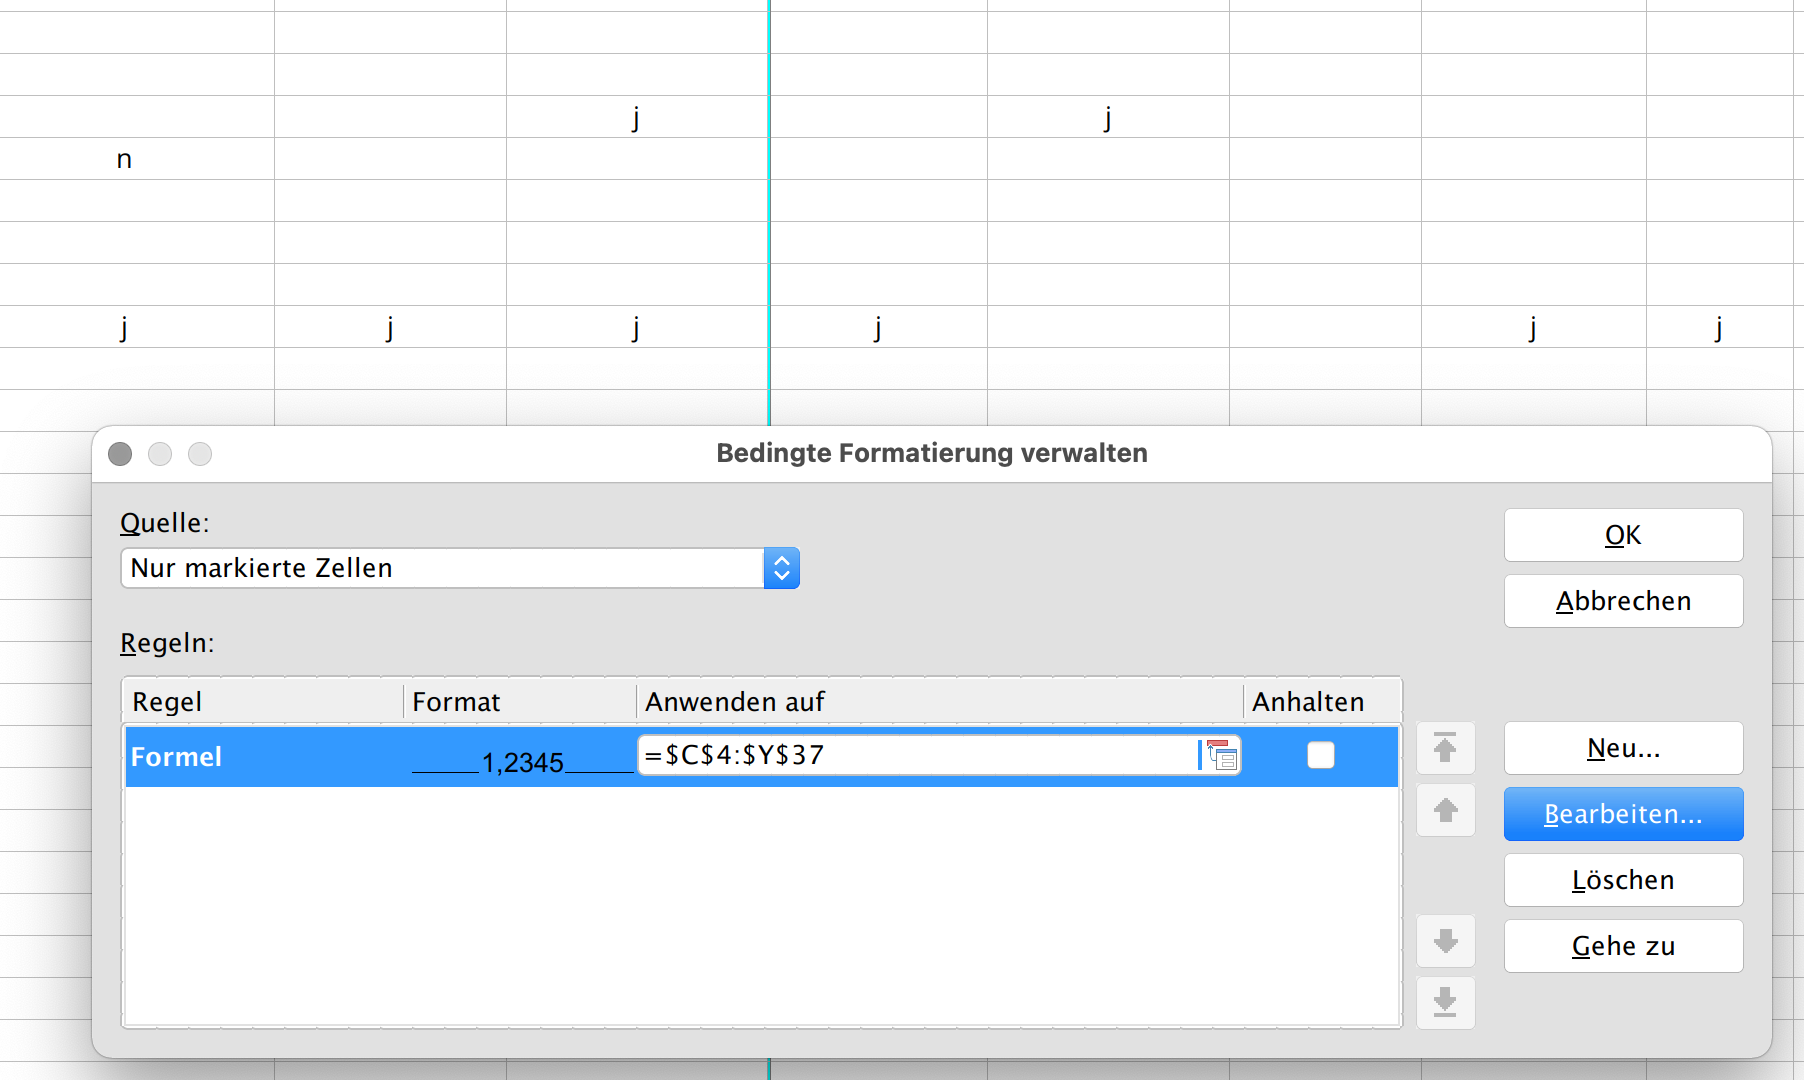This screenshot has width=1804, height=1080.
Task: Create a new rule with Neu...
Action: pos(1622,748)
